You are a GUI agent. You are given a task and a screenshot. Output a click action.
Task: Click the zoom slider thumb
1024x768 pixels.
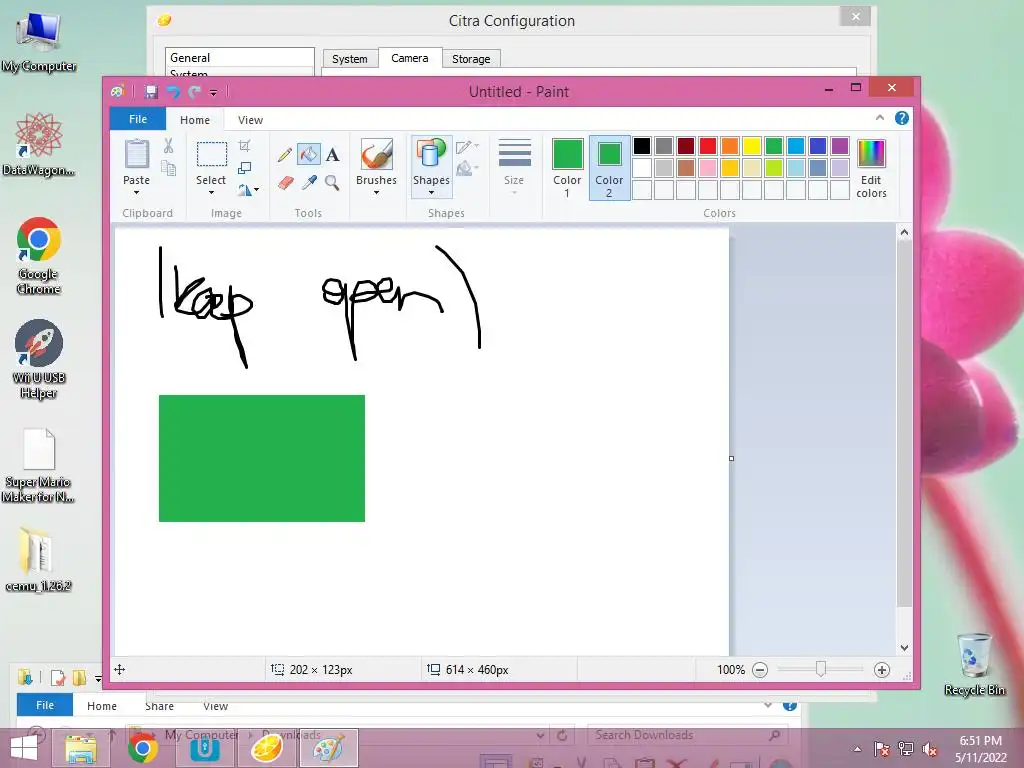click(821, 669)
